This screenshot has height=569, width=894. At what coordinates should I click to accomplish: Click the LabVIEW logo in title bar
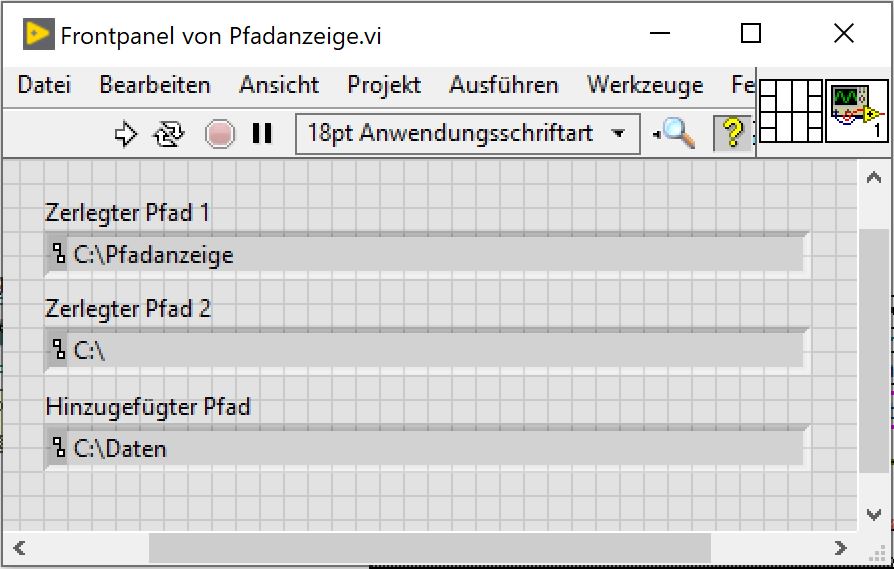point(39,35)
